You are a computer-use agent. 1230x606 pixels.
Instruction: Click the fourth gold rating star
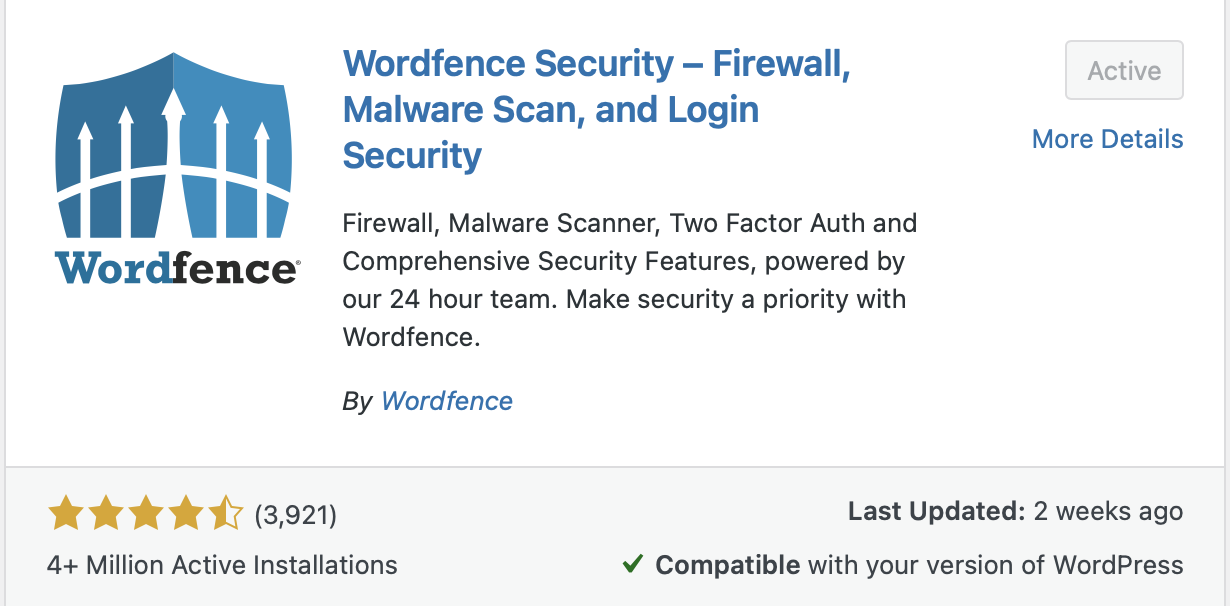(x=186, y=515)
